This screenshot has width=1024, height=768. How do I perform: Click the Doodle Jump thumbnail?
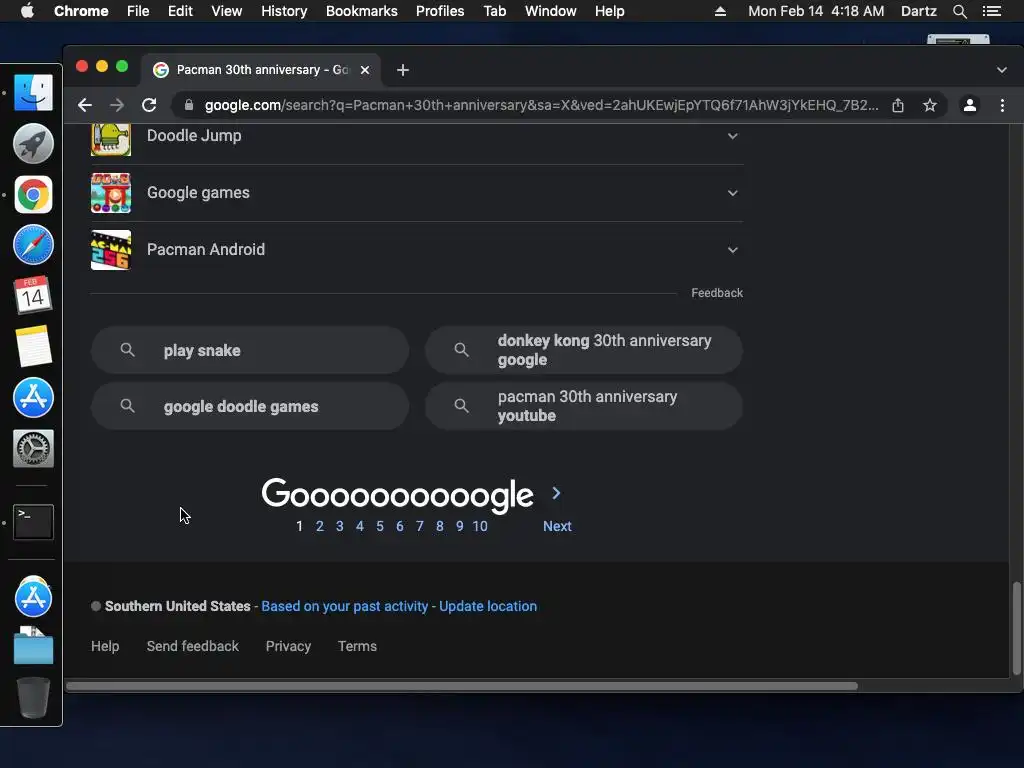click(111, 138)
